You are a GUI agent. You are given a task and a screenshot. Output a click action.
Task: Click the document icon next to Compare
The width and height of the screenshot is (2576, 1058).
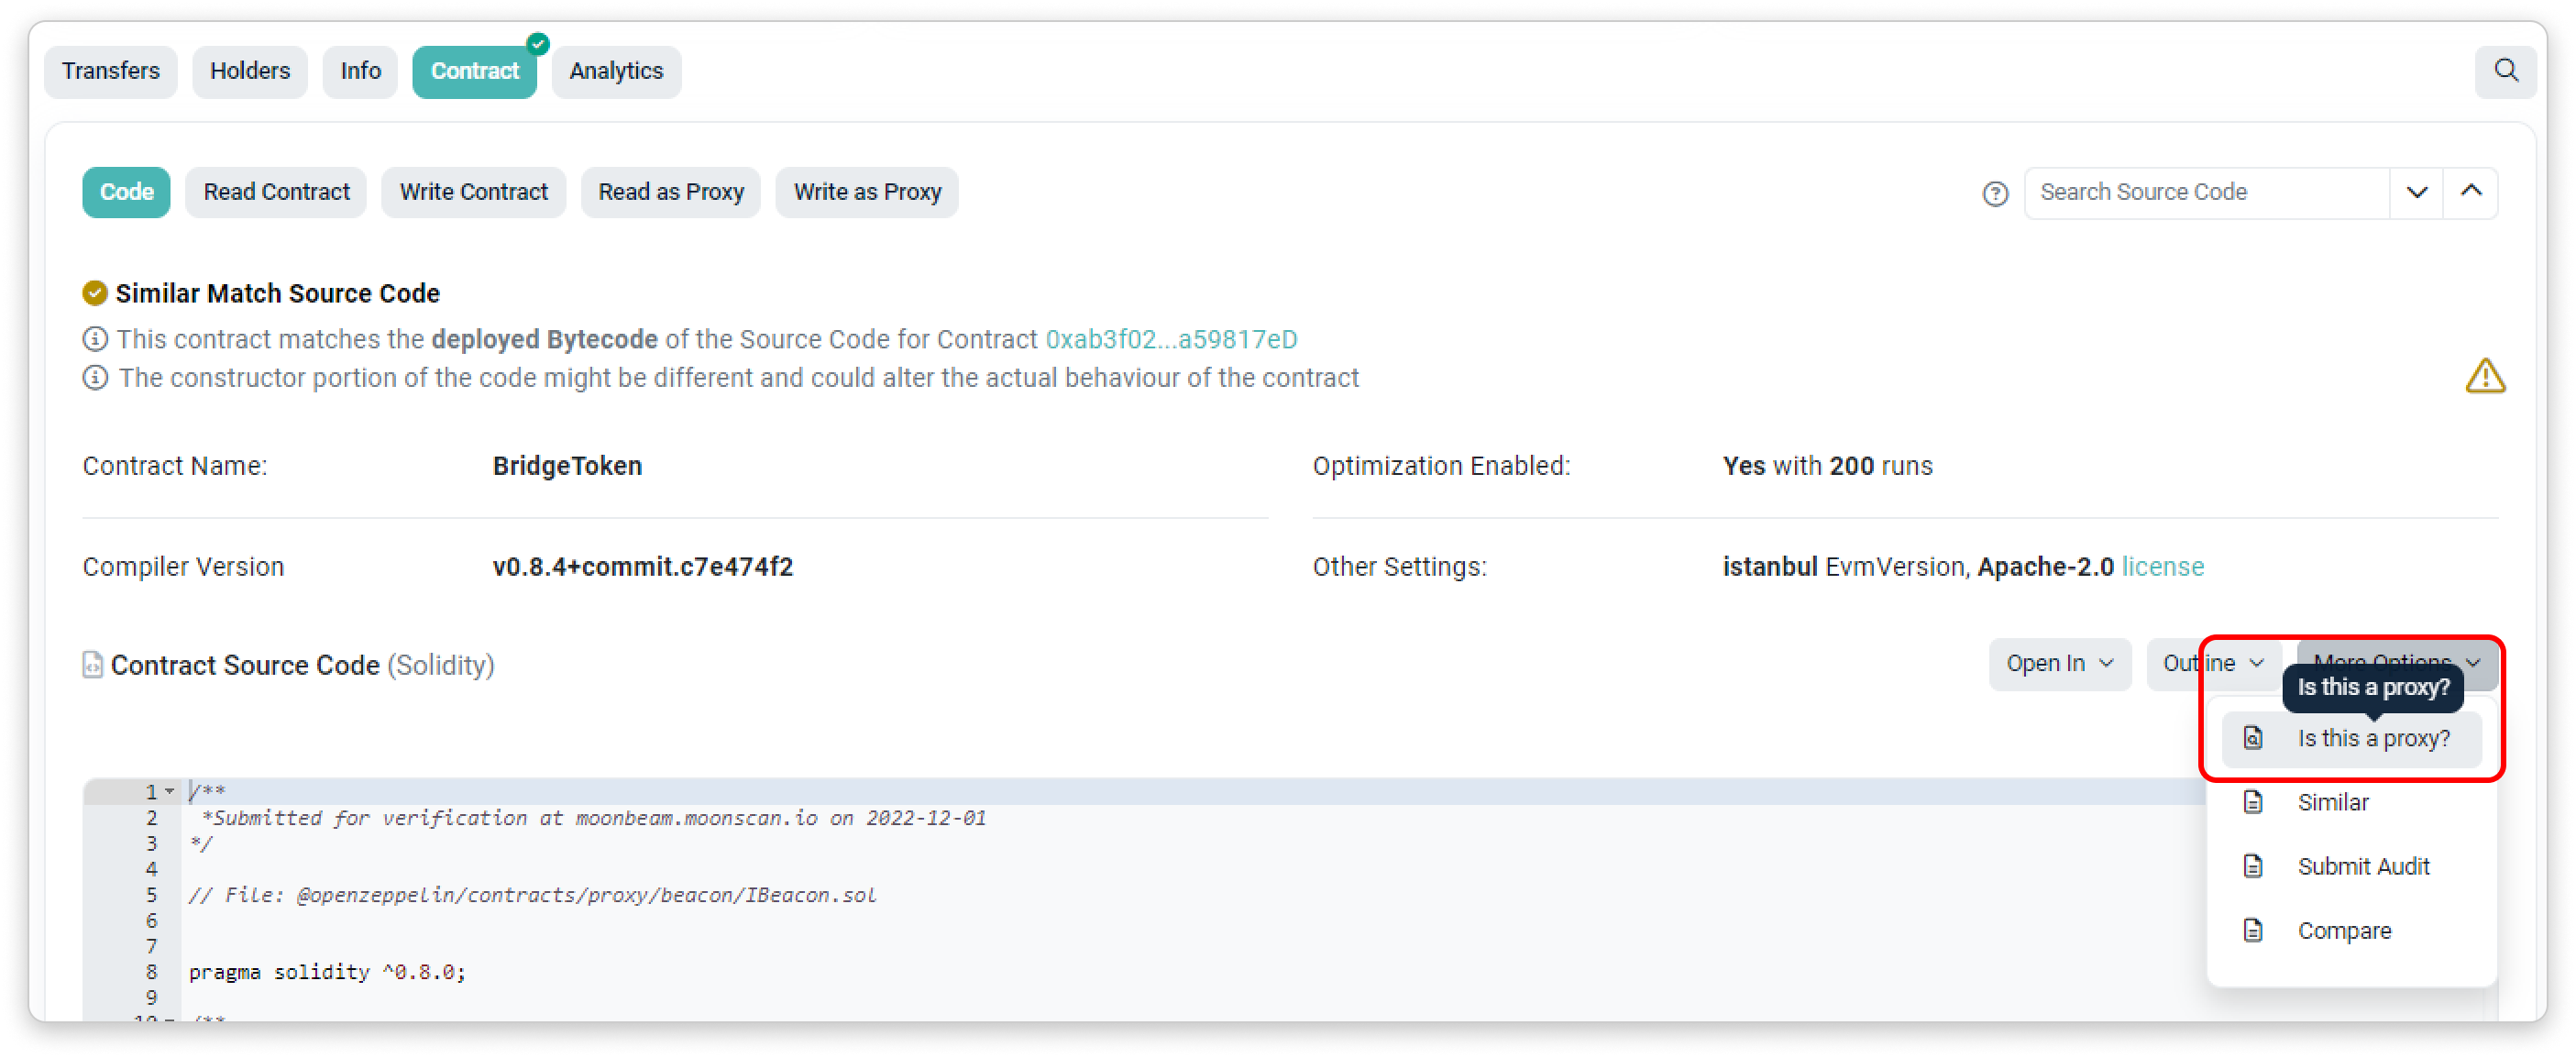(x=2253, y=930)
